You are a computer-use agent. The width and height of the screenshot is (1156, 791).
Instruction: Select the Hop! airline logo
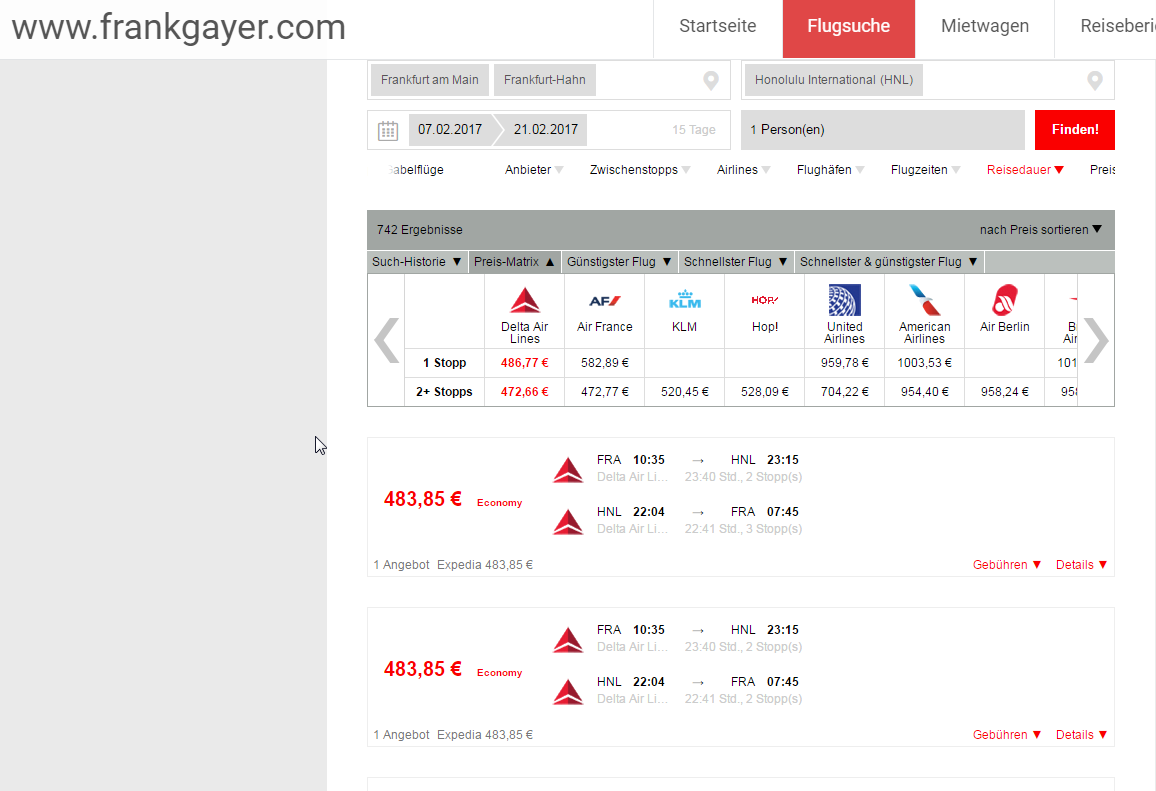pos(765,300)
